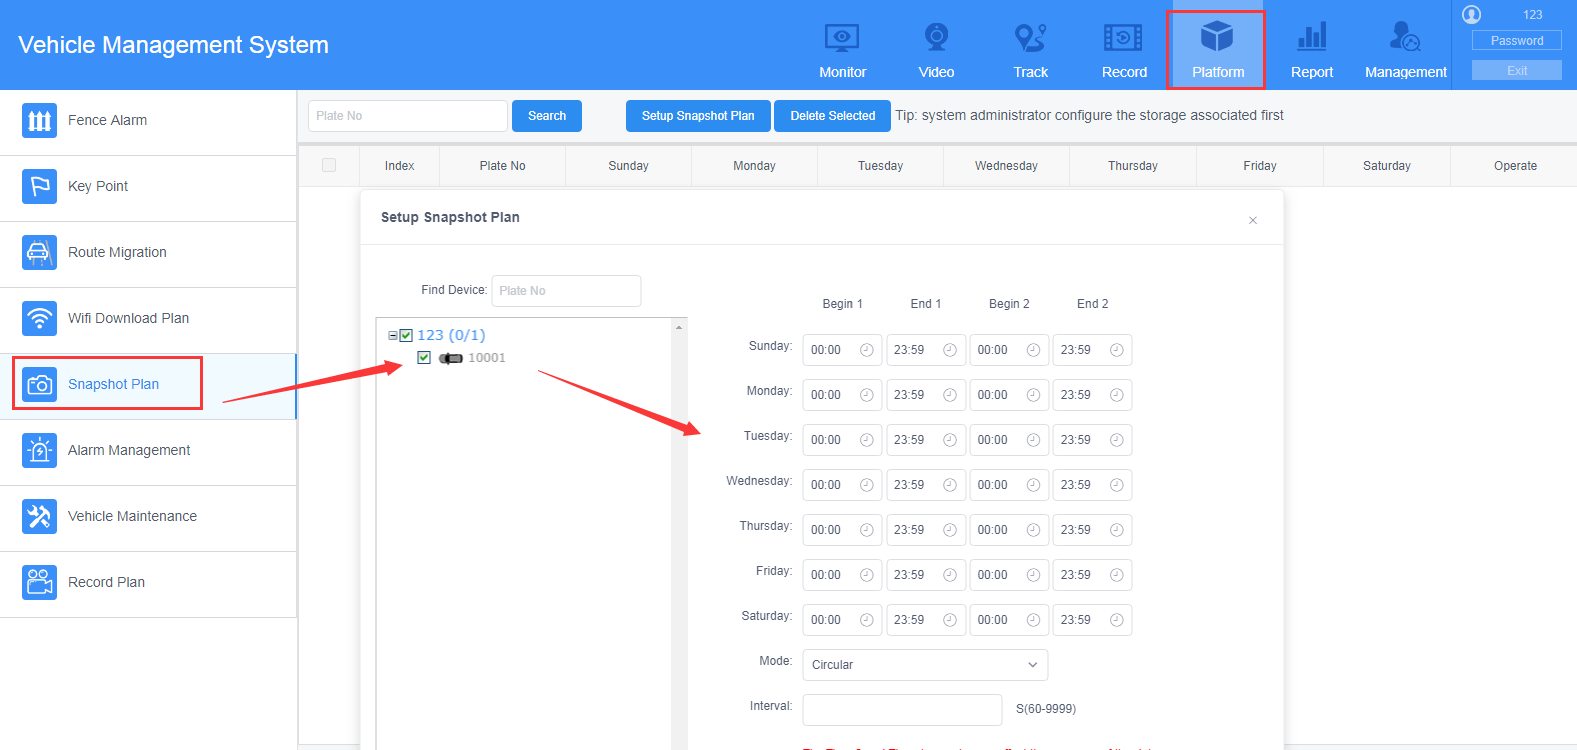This screenshot has width=1577, height=750.
Task: Click the Setup Snapshot Plan button
Action: point(698,116)
